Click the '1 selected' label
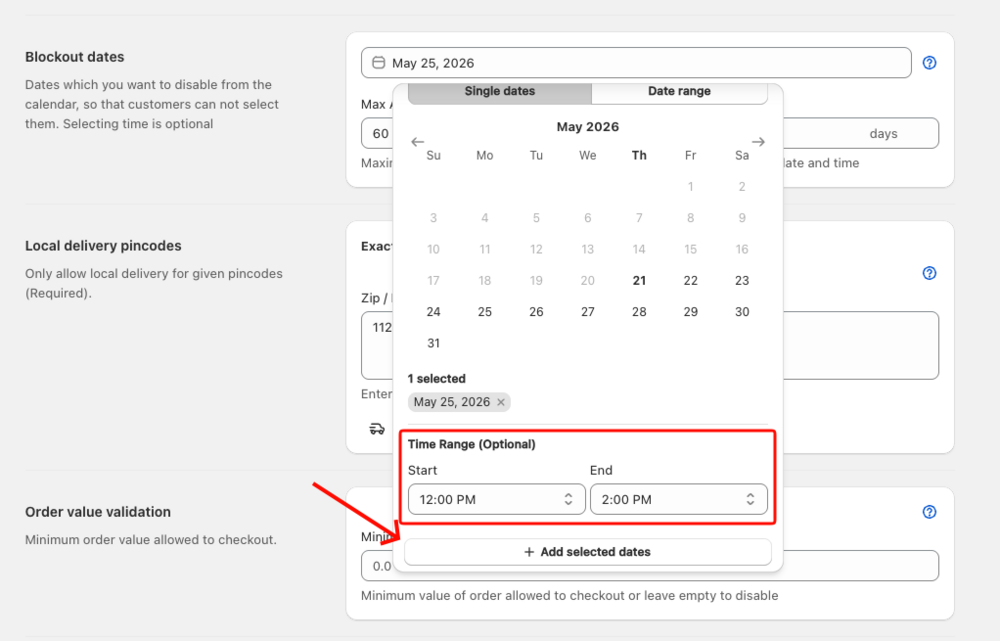 tap(437, 378)
